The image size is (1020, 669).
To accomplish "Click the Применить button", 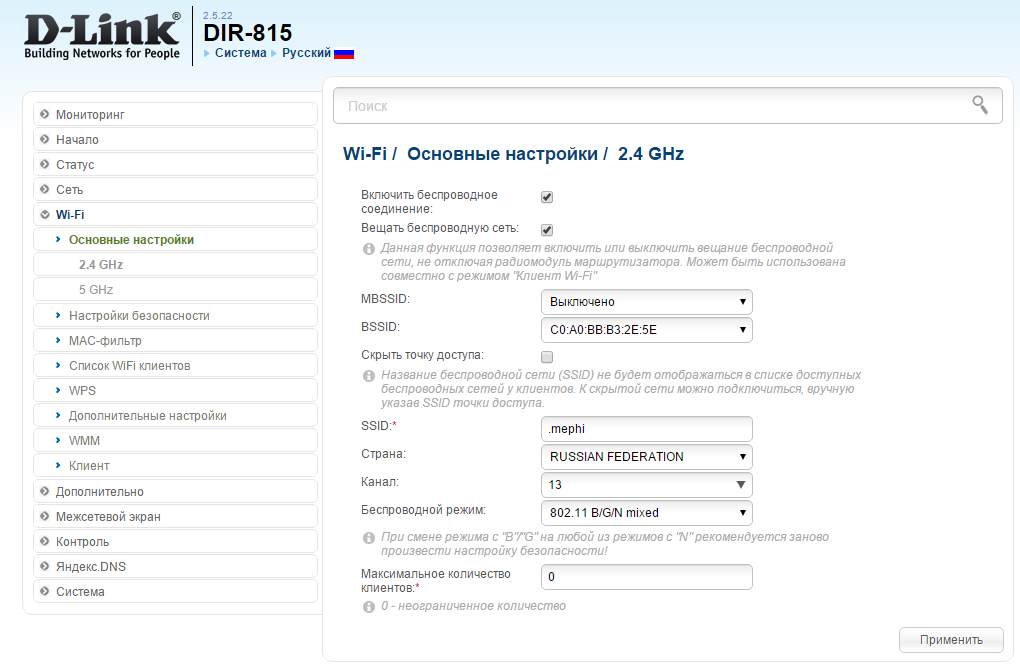I will pyautogui.click(x=950, y=640).
